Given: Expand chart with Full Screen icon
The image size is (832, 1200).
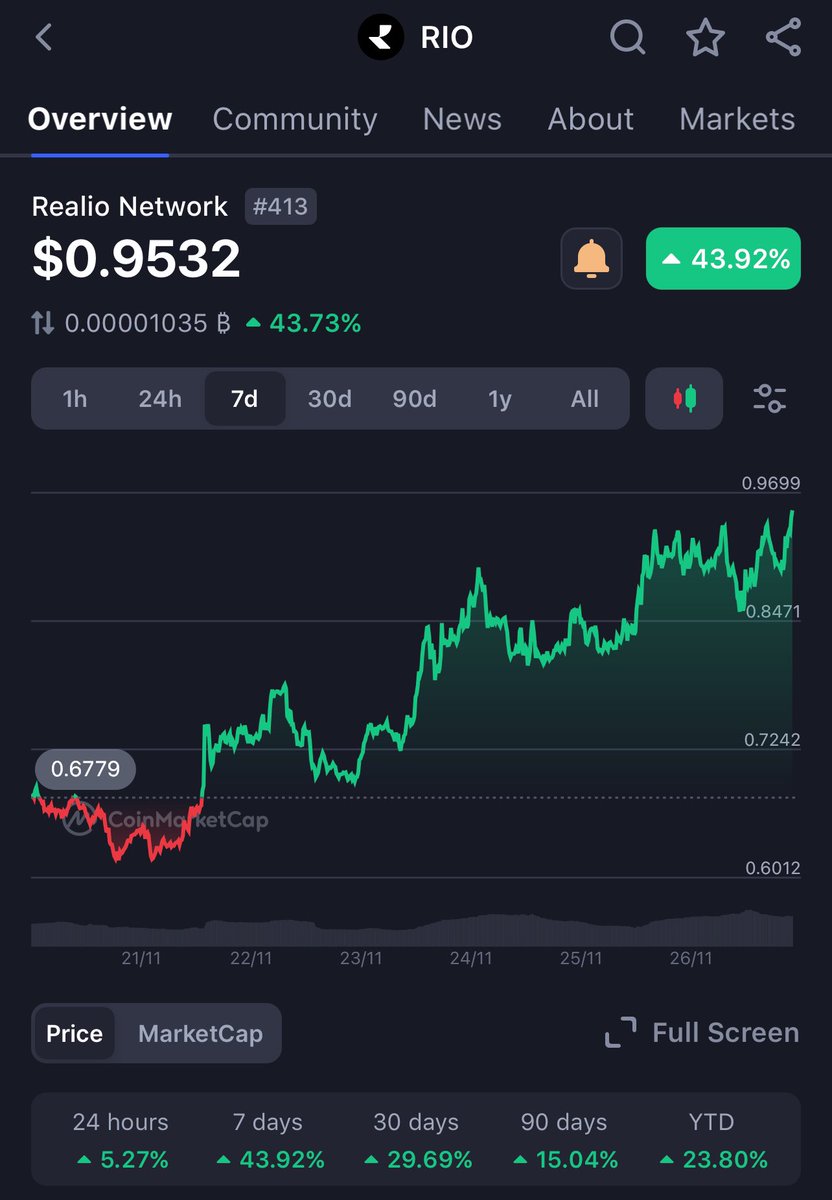Looking at the screenshot, I should click(x=620, y=1033).
